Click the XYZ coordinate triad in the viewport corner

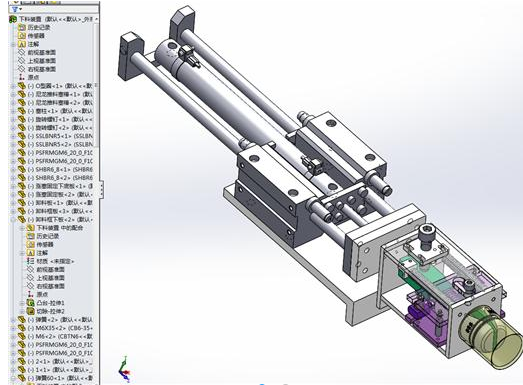click(x=124, y=369)
